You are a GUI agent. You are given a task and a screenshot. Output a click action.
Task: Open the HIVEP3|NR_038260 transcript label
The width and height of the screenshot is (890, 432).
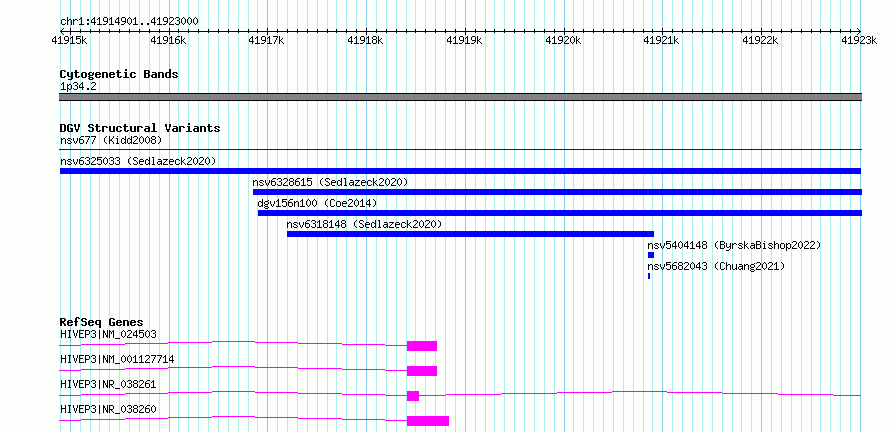(108, 409)
